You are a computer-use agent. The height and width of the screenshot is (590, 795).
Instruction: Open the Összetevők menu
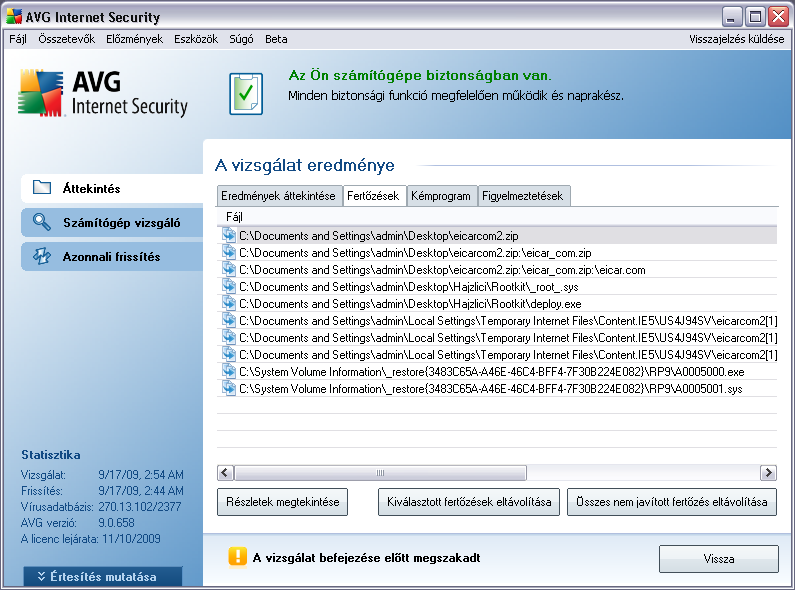point(66,39)
